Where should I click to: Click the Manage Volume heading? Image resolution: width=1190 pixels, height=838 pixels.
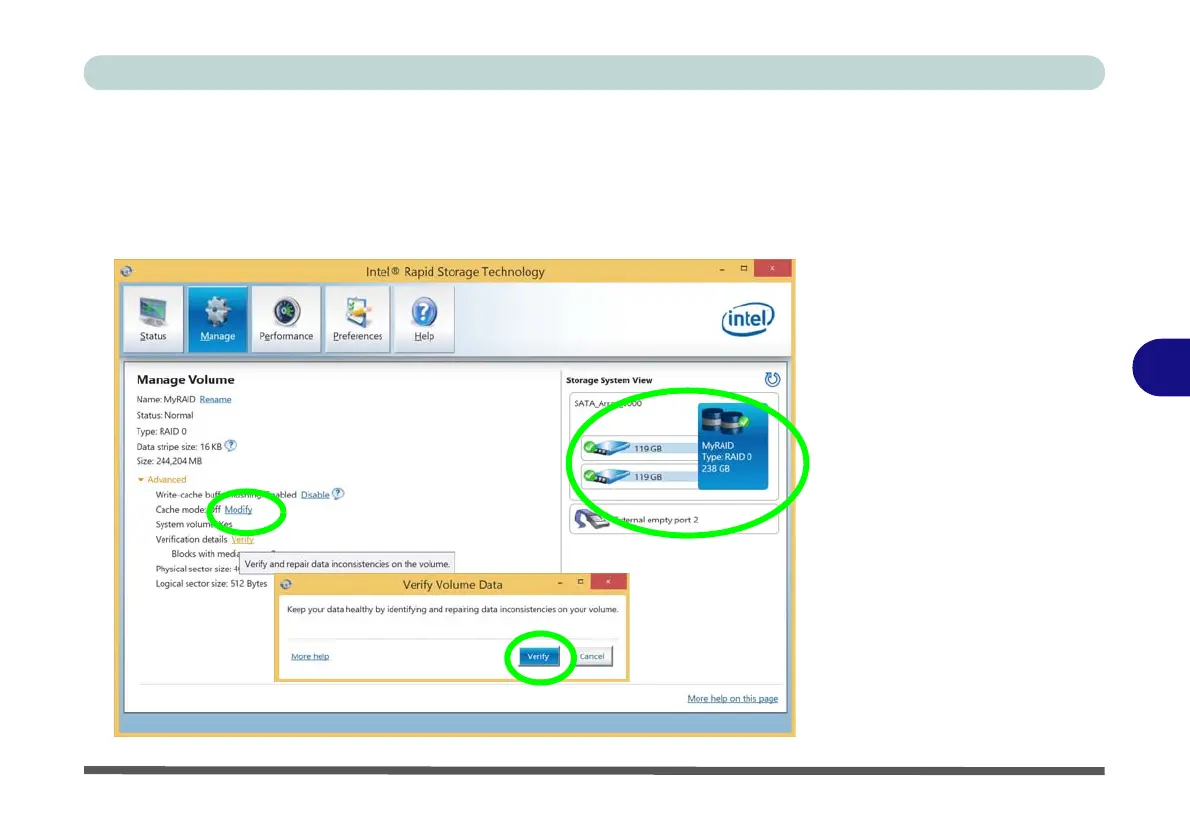[x=185, y=380]
